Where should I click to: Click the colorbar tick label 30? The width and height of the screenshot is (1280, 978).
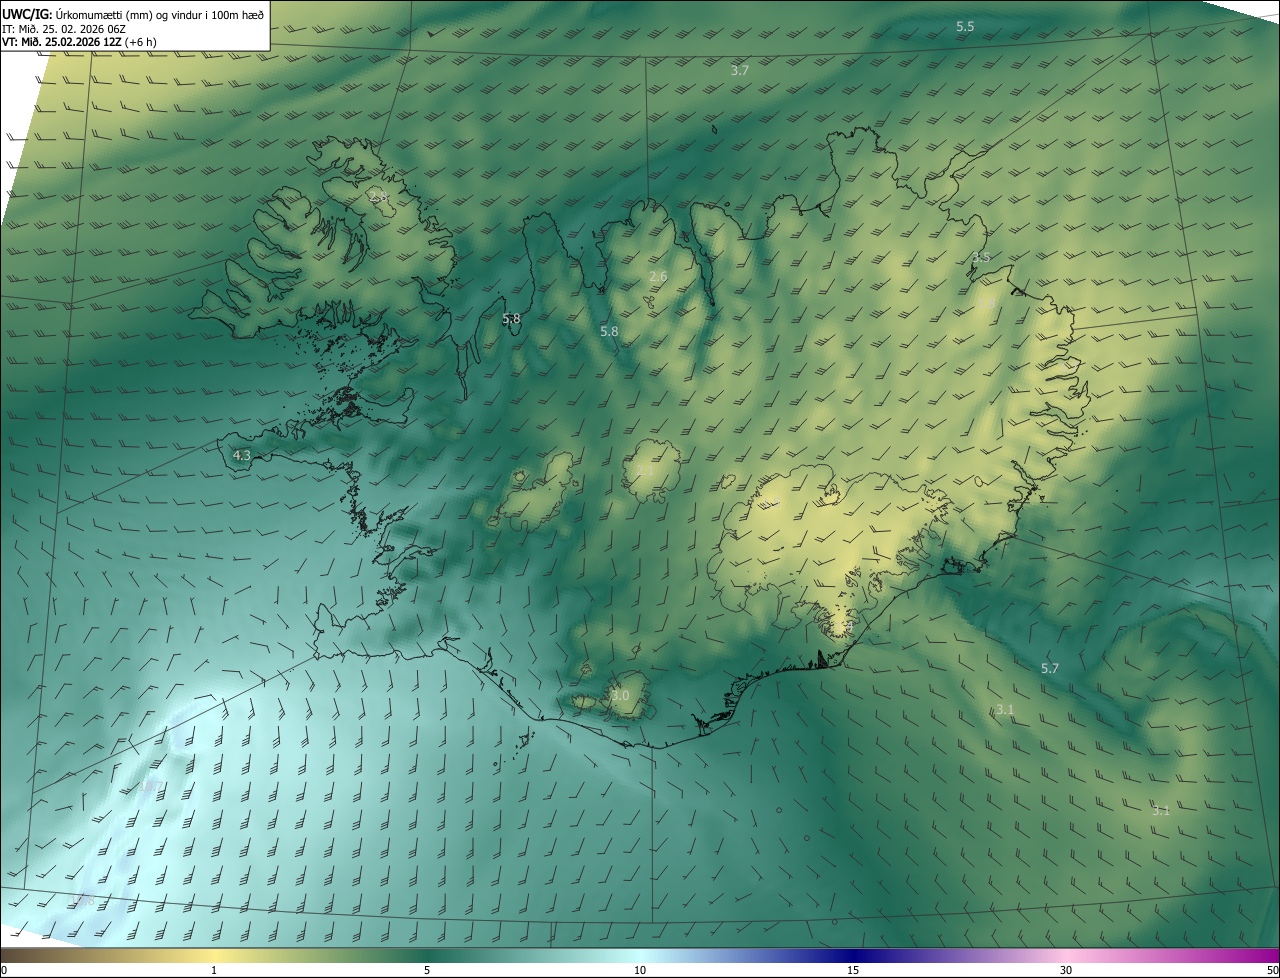pyautogui.click(x=1066, y=971)
